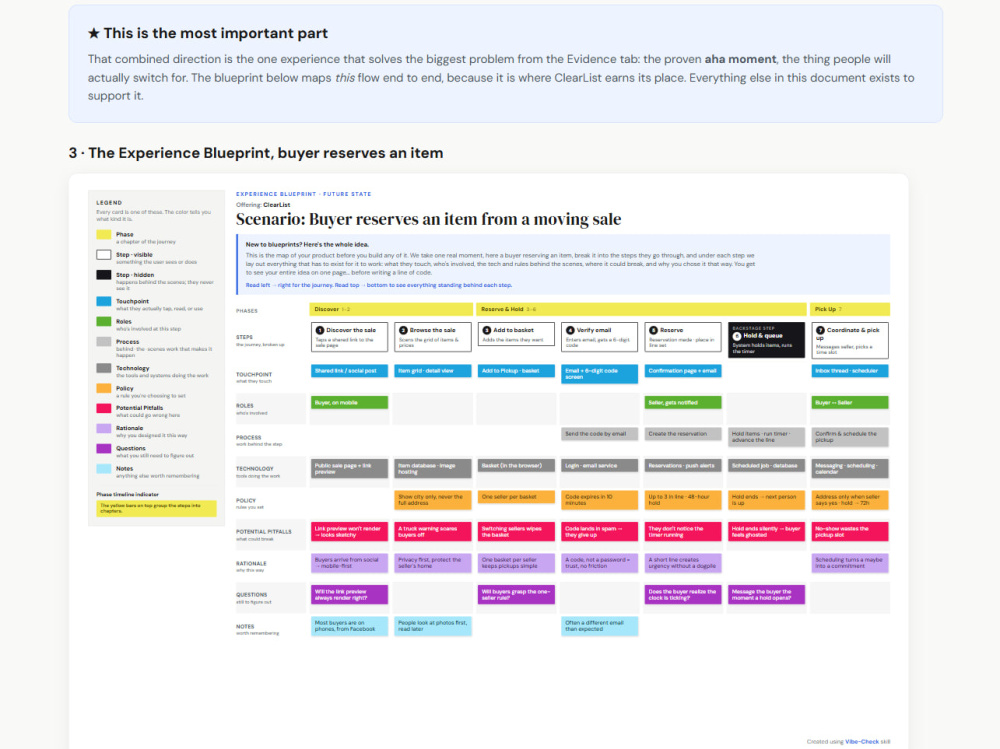Click policy card 'One seller per basket'
The width and height of the screenshot is (1000, 749).
tap(516, 497)
